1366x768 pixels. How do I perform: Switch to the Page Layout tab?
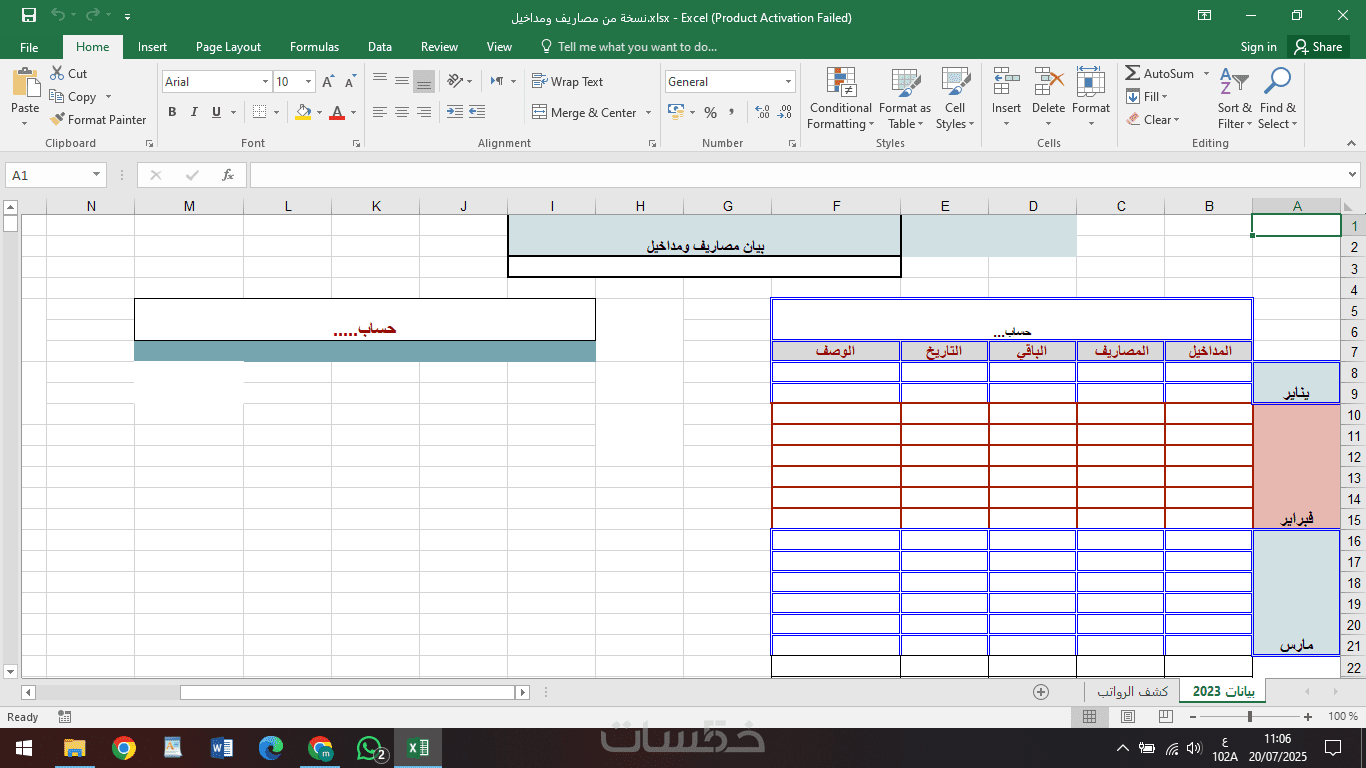[x=228, y=47]
